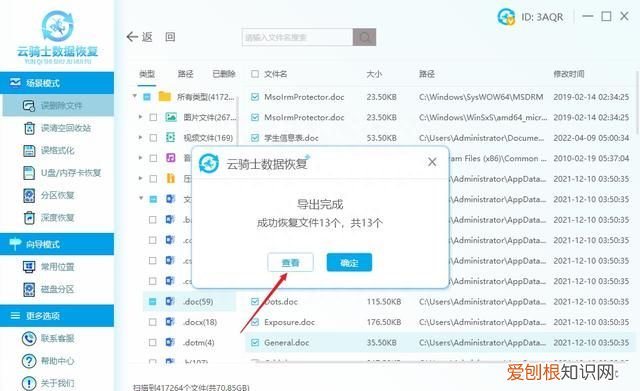Click 查看 to view recovered files
This screenshot has width=640, height=391.
pos(291,262)
